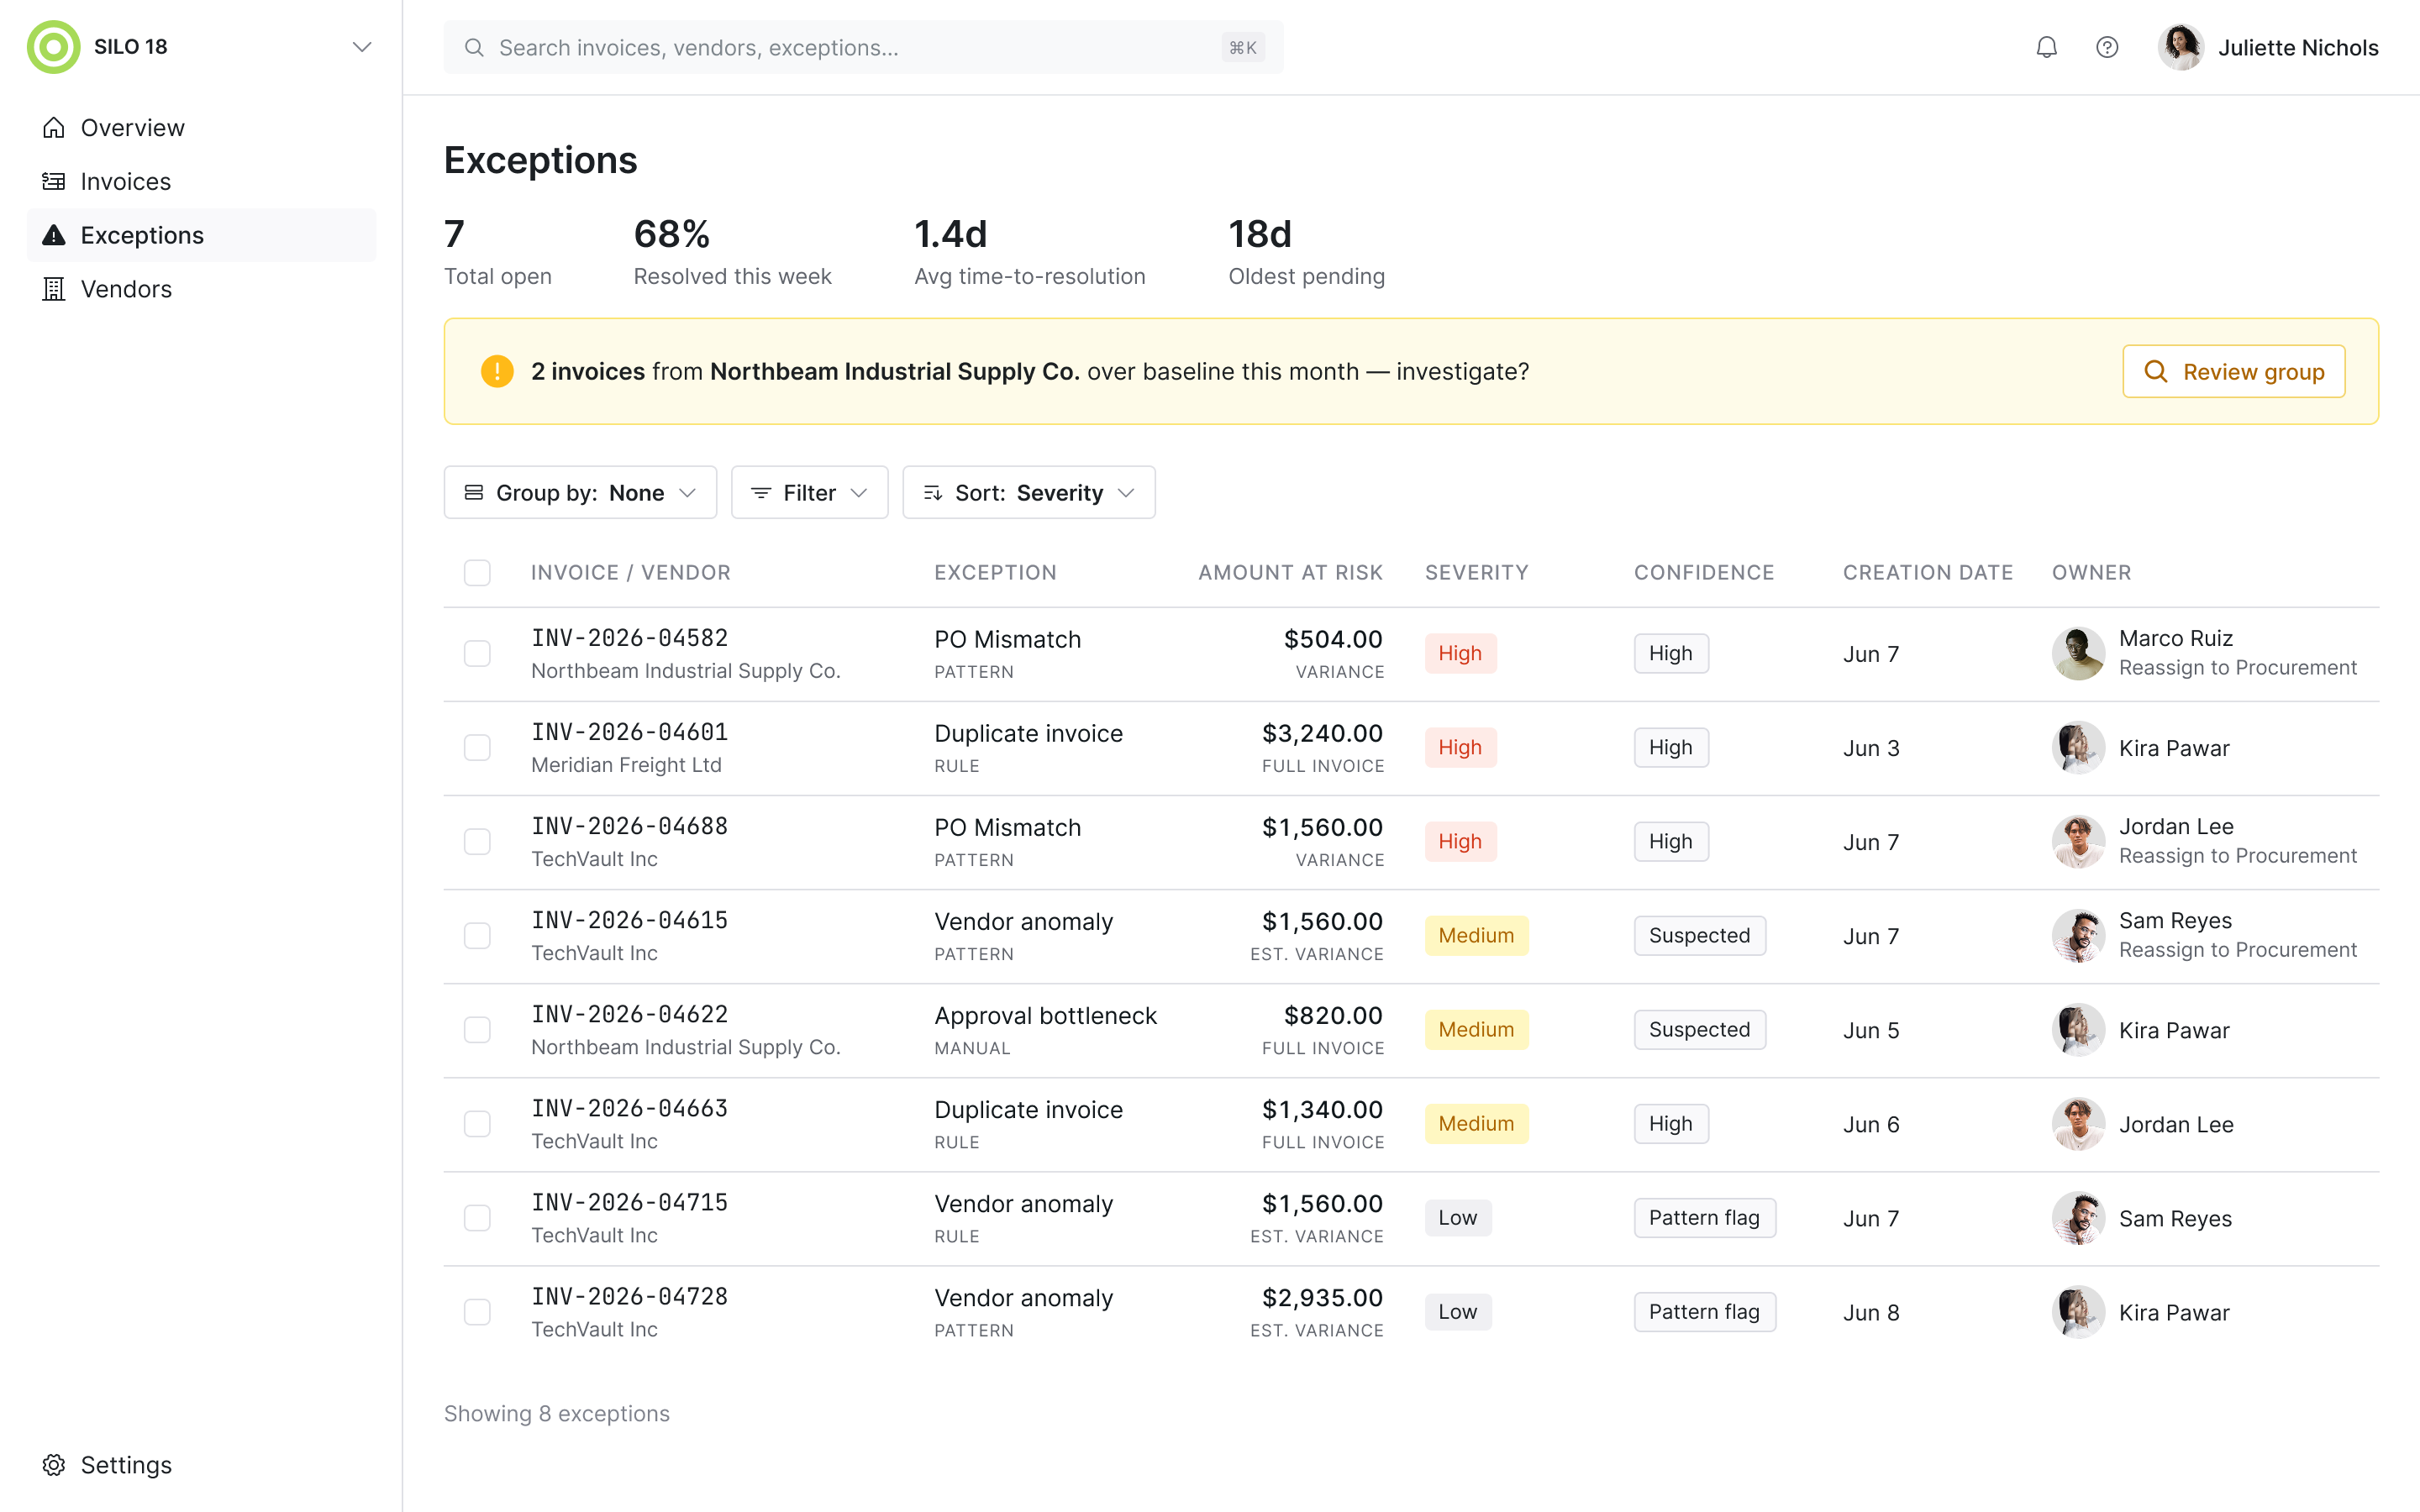Viewport: 2420px width, 1512px height.
Task: Tick checkbox for INV-2026-04728 row
Action: (477, 1312)
